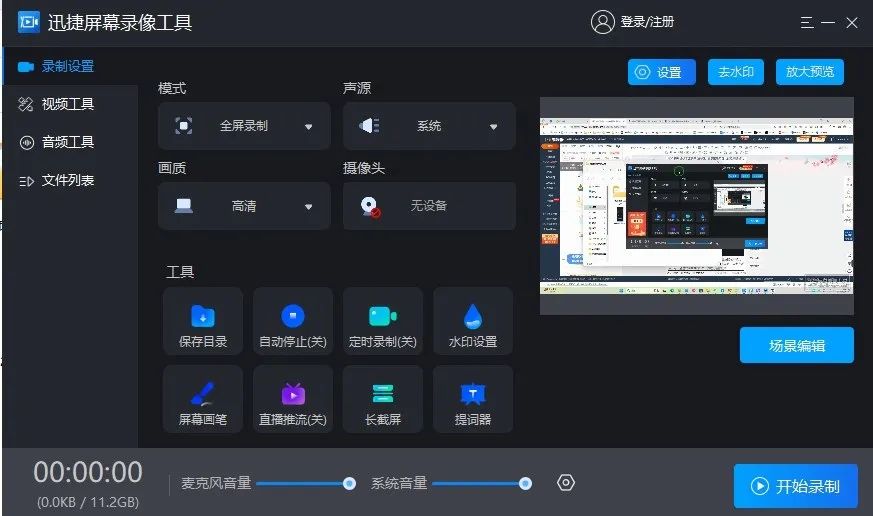The height and width of the screenshot is (516, 873).
Task: Toggle the 自动停止(关) tool
Action: click(293, 321)
